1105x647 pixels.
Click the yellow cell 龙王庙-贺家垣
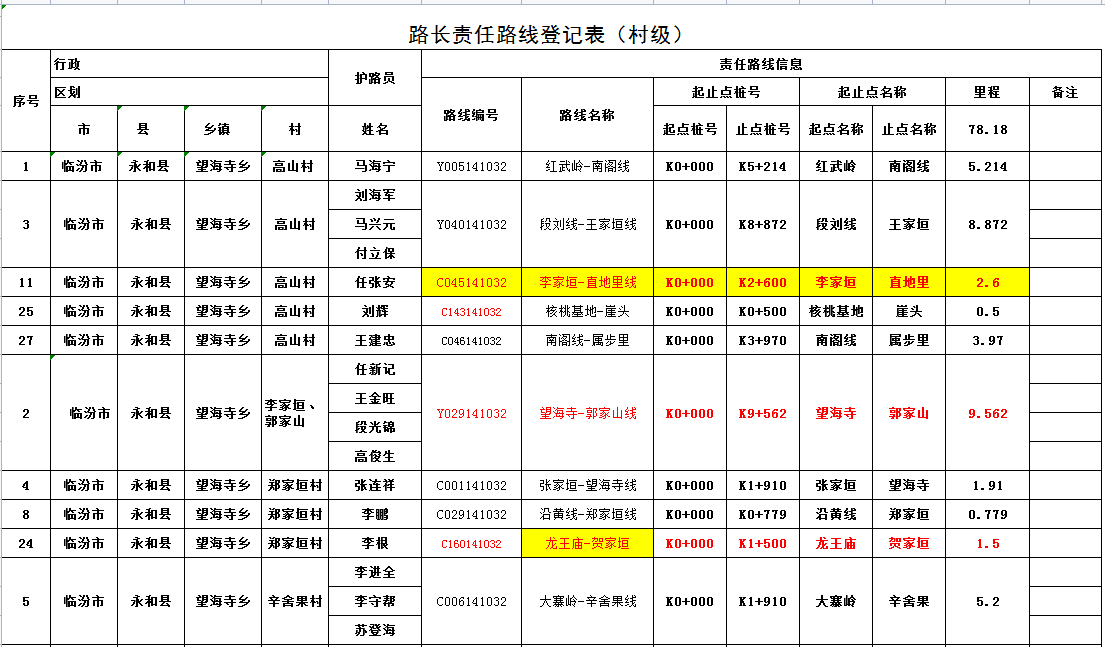click(587, 544)
